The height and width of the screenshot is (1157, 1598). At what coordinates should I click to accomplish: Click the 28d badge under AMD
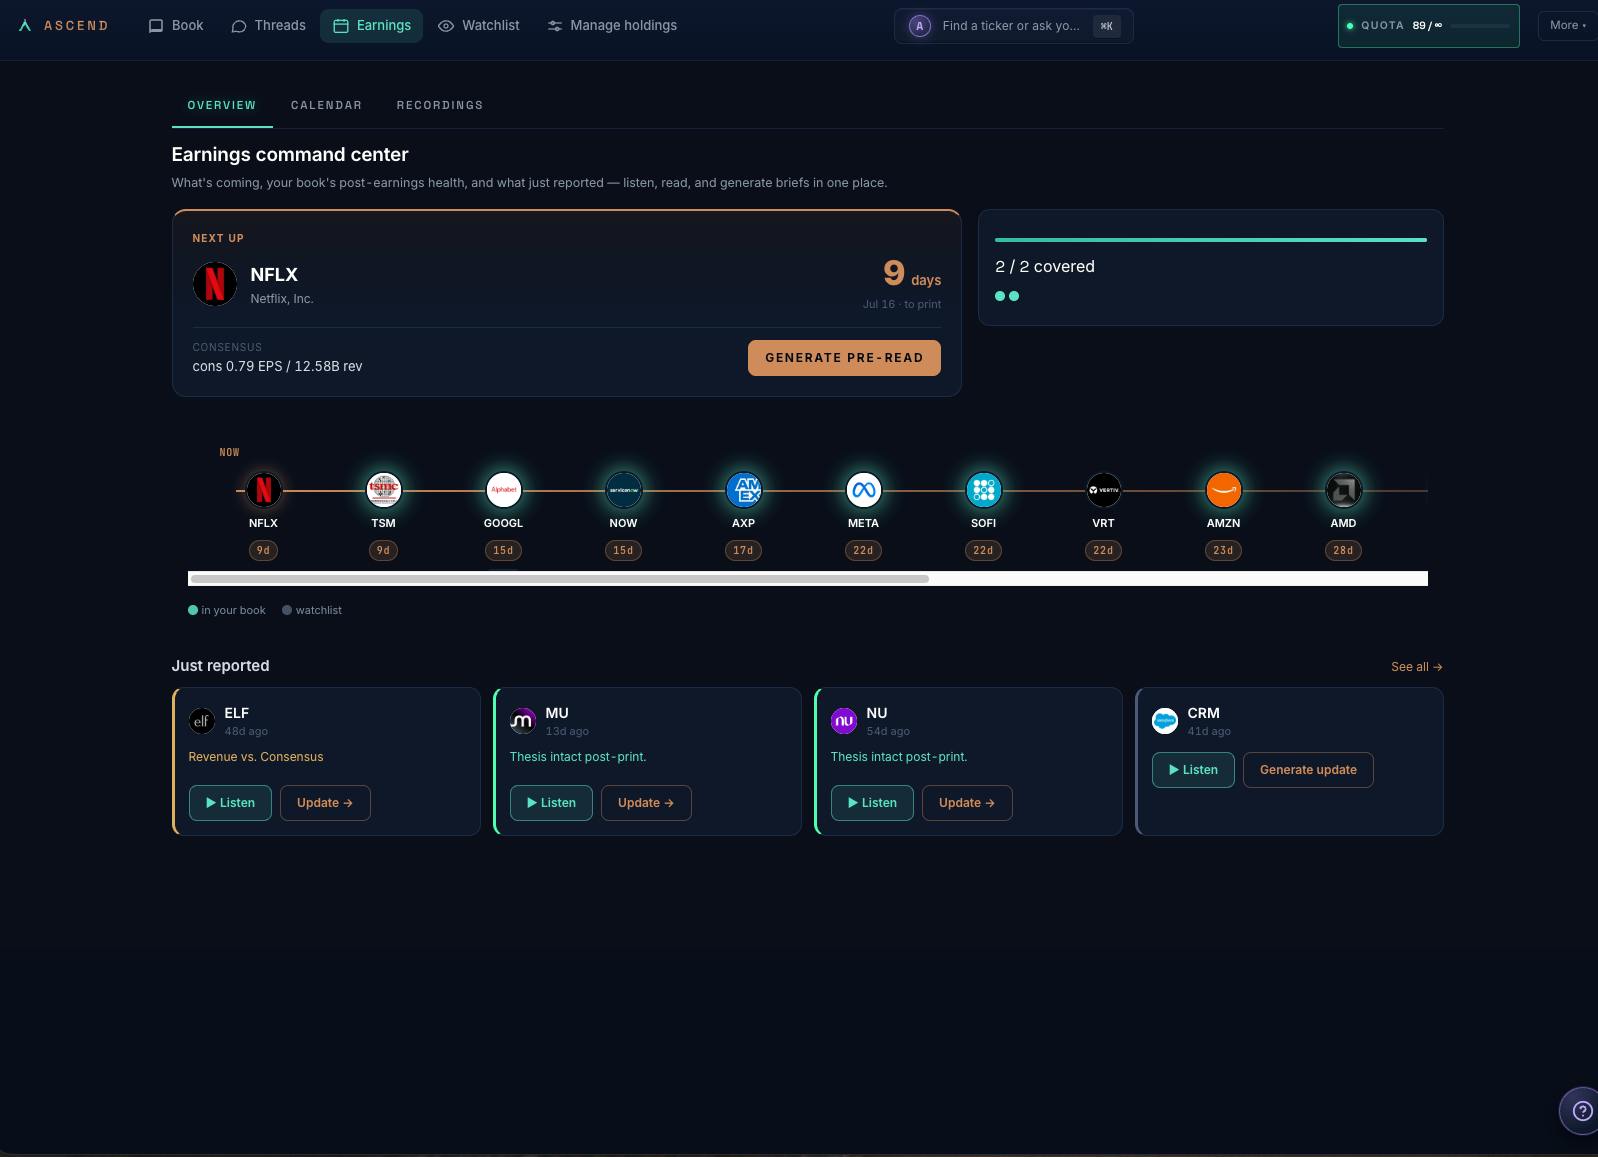1344,550
